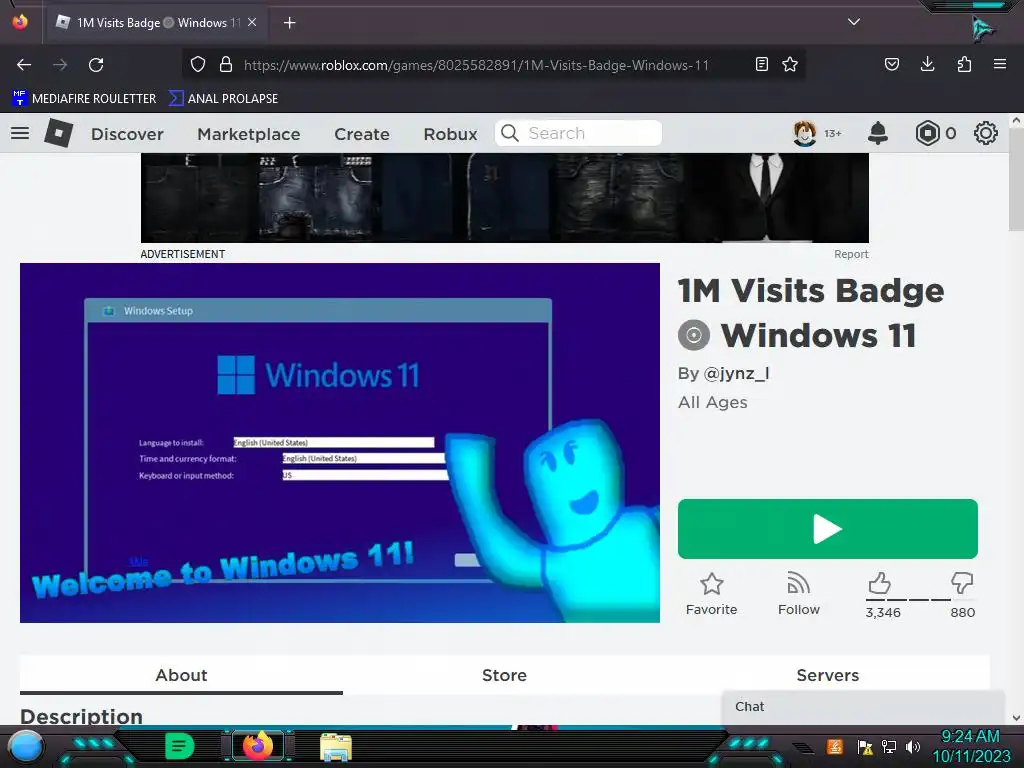Click the taskbar clock 9:24 AM
Viewport: 1024px width, 768px height.
point(970,737)
